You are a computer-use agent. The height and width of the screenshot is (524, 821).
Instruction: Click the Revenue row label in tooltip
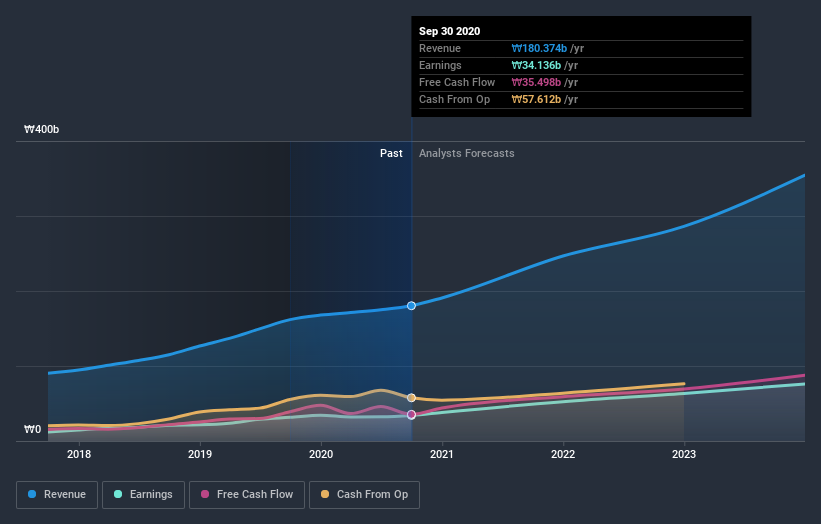pyautogui.click(x=440, y=48)
